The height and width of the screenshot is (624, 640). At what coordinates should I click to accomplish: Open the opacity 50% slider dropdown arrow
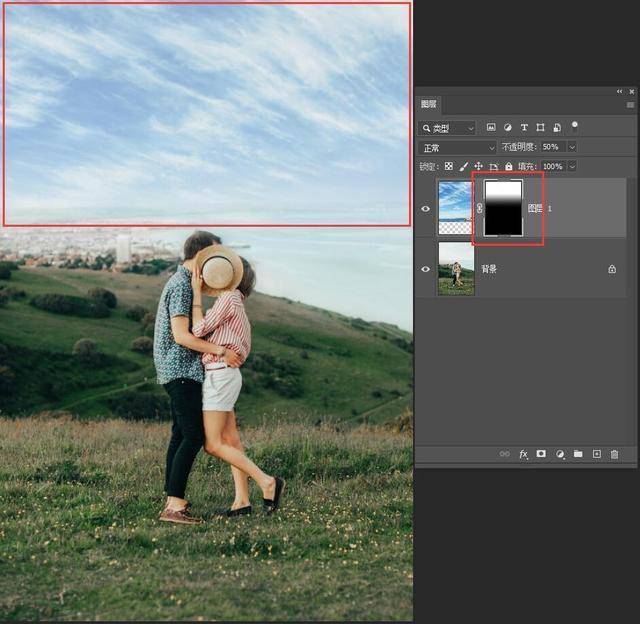572,147
